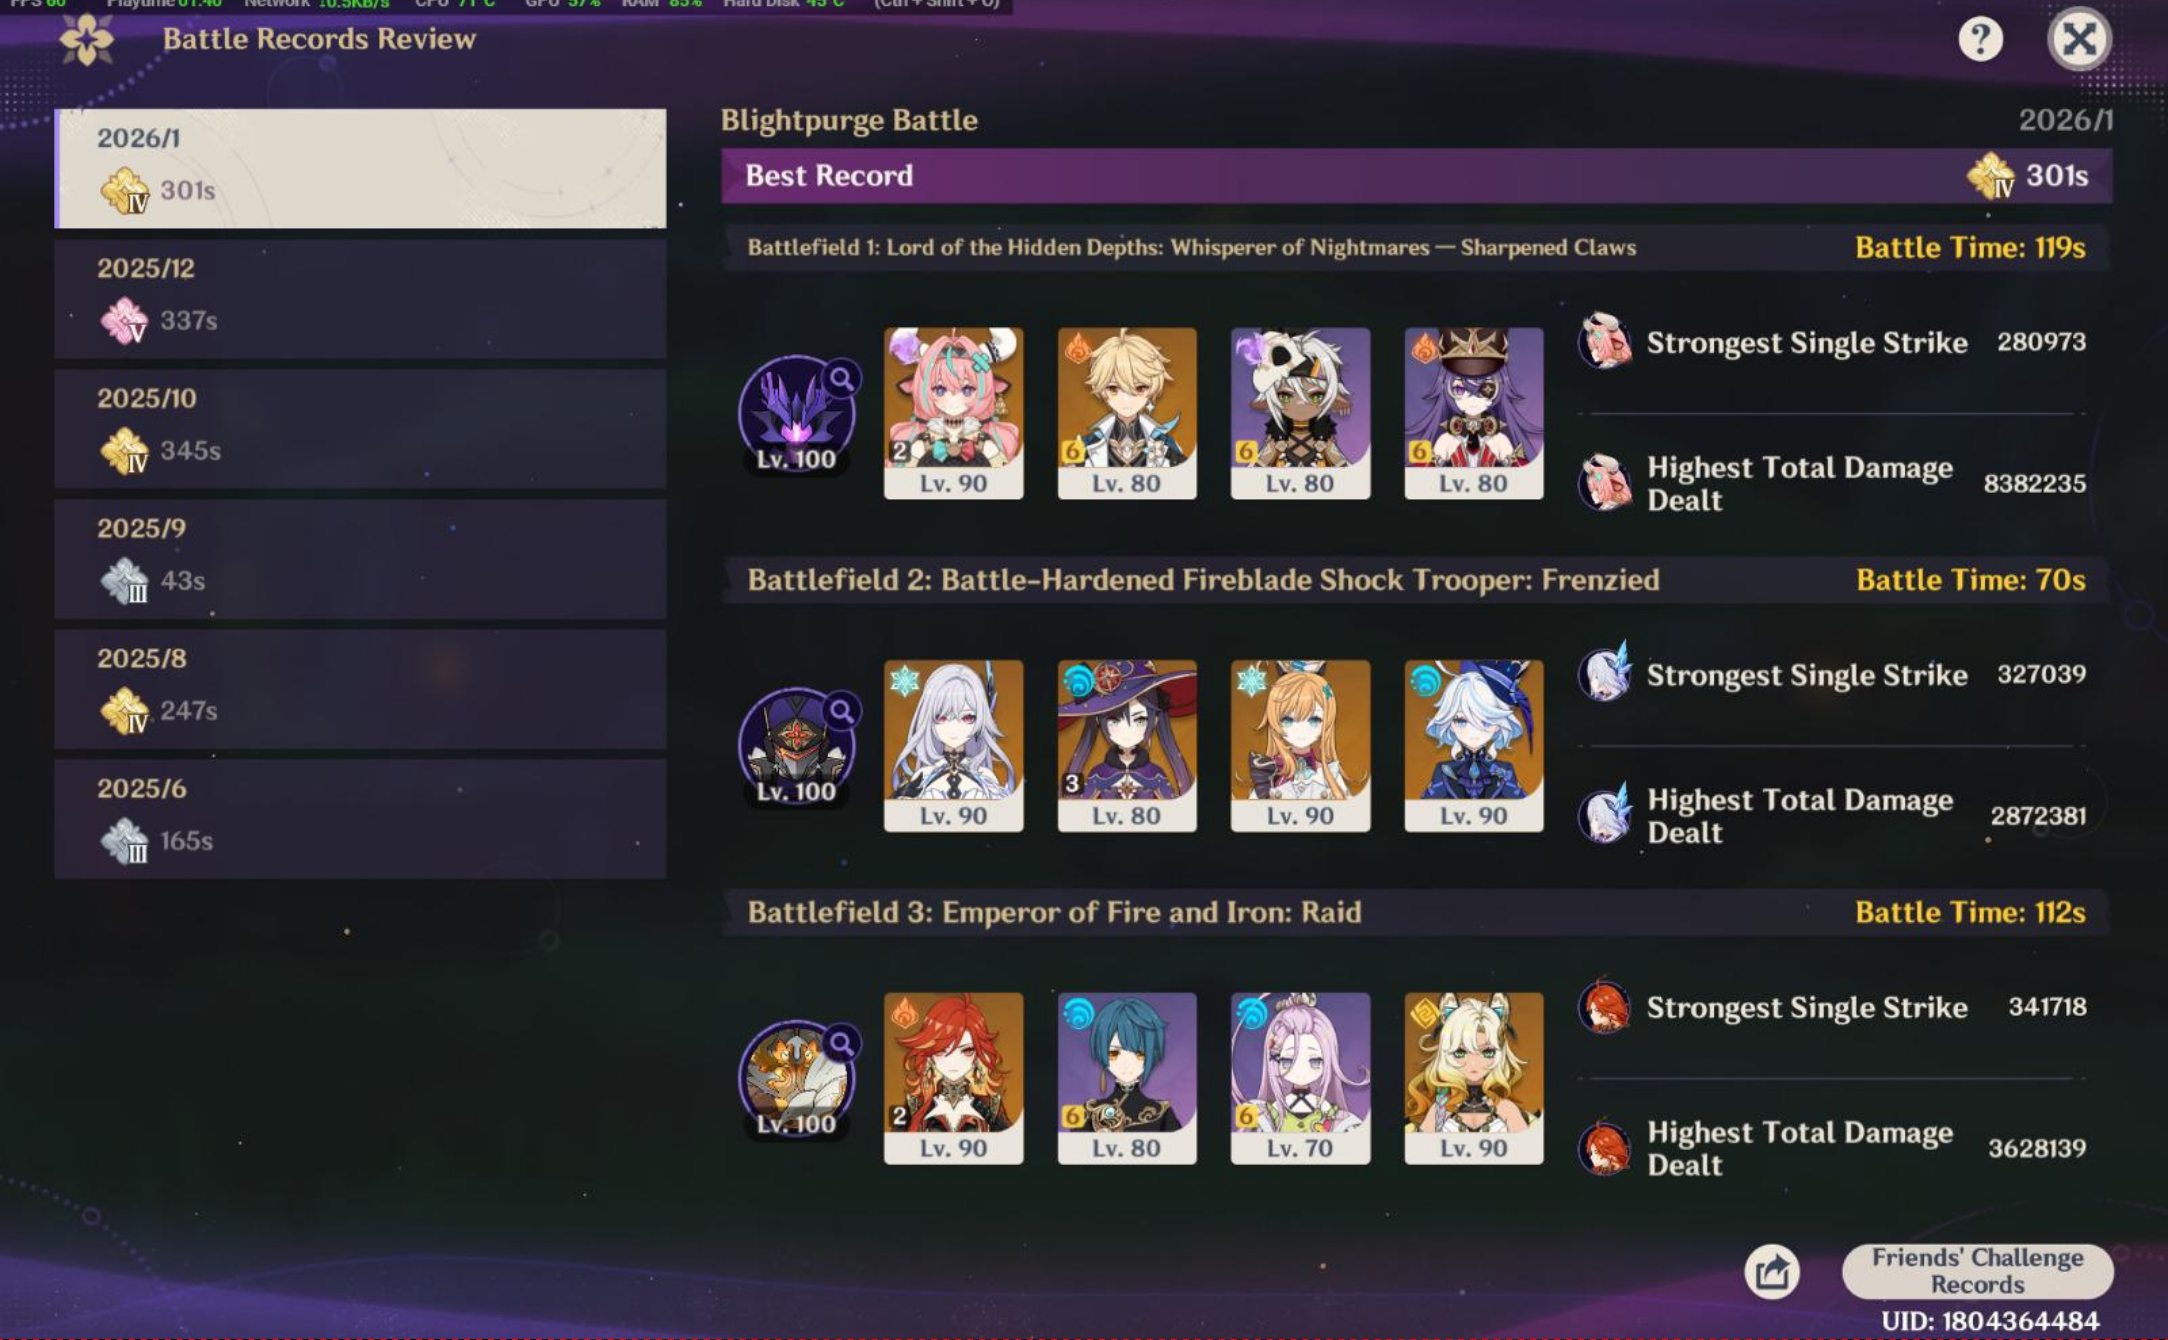
Task: Open Friends' Challenge Records
Action: click(1977, 1270)
